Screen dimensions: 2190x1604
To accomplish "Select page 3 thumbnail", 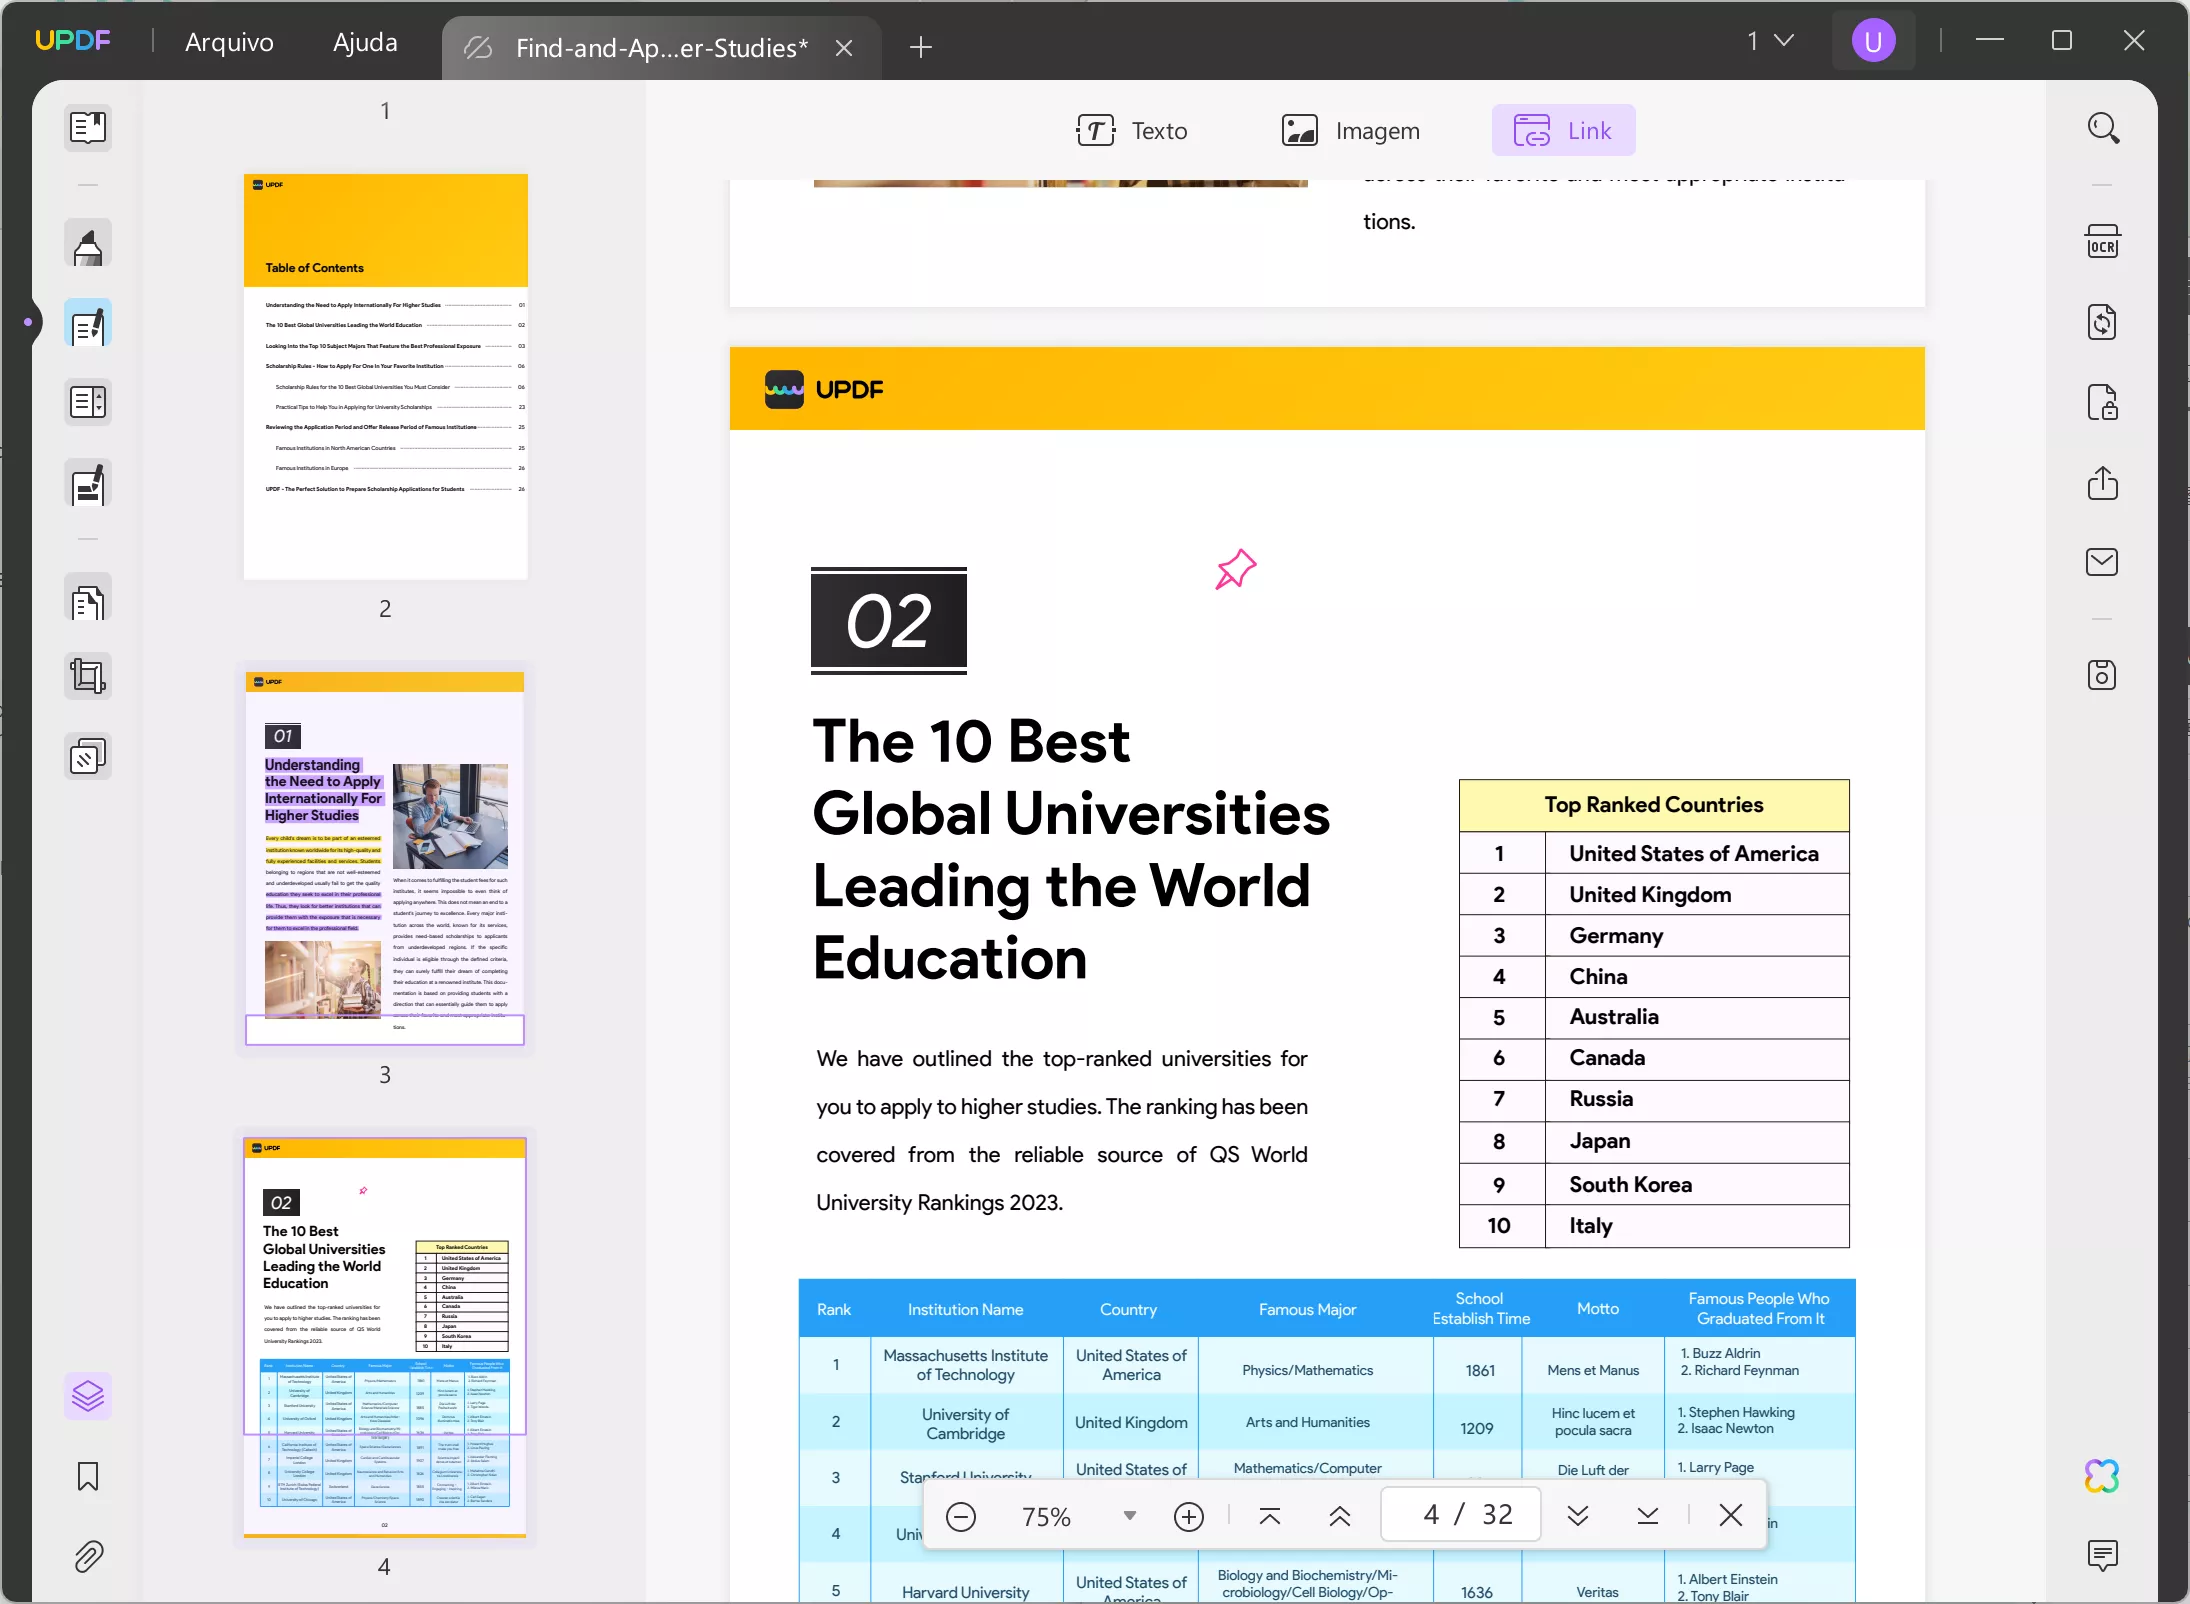I will pos(385,857).
